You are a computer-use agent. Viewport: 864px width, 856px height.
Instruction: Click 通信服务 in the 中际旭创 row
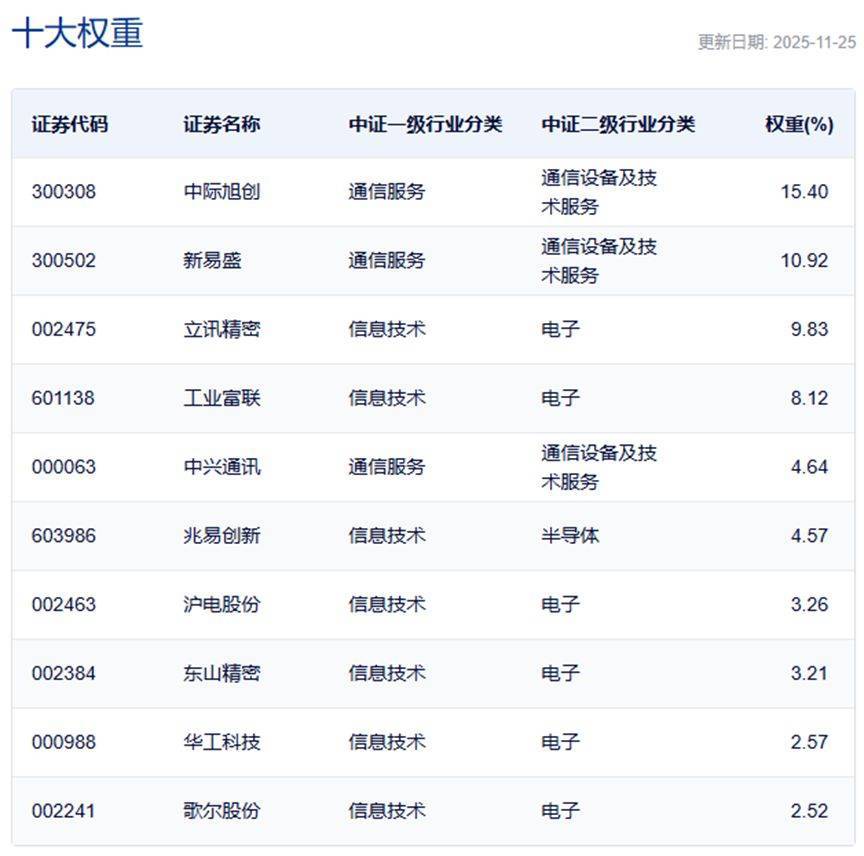coord(387,192)
